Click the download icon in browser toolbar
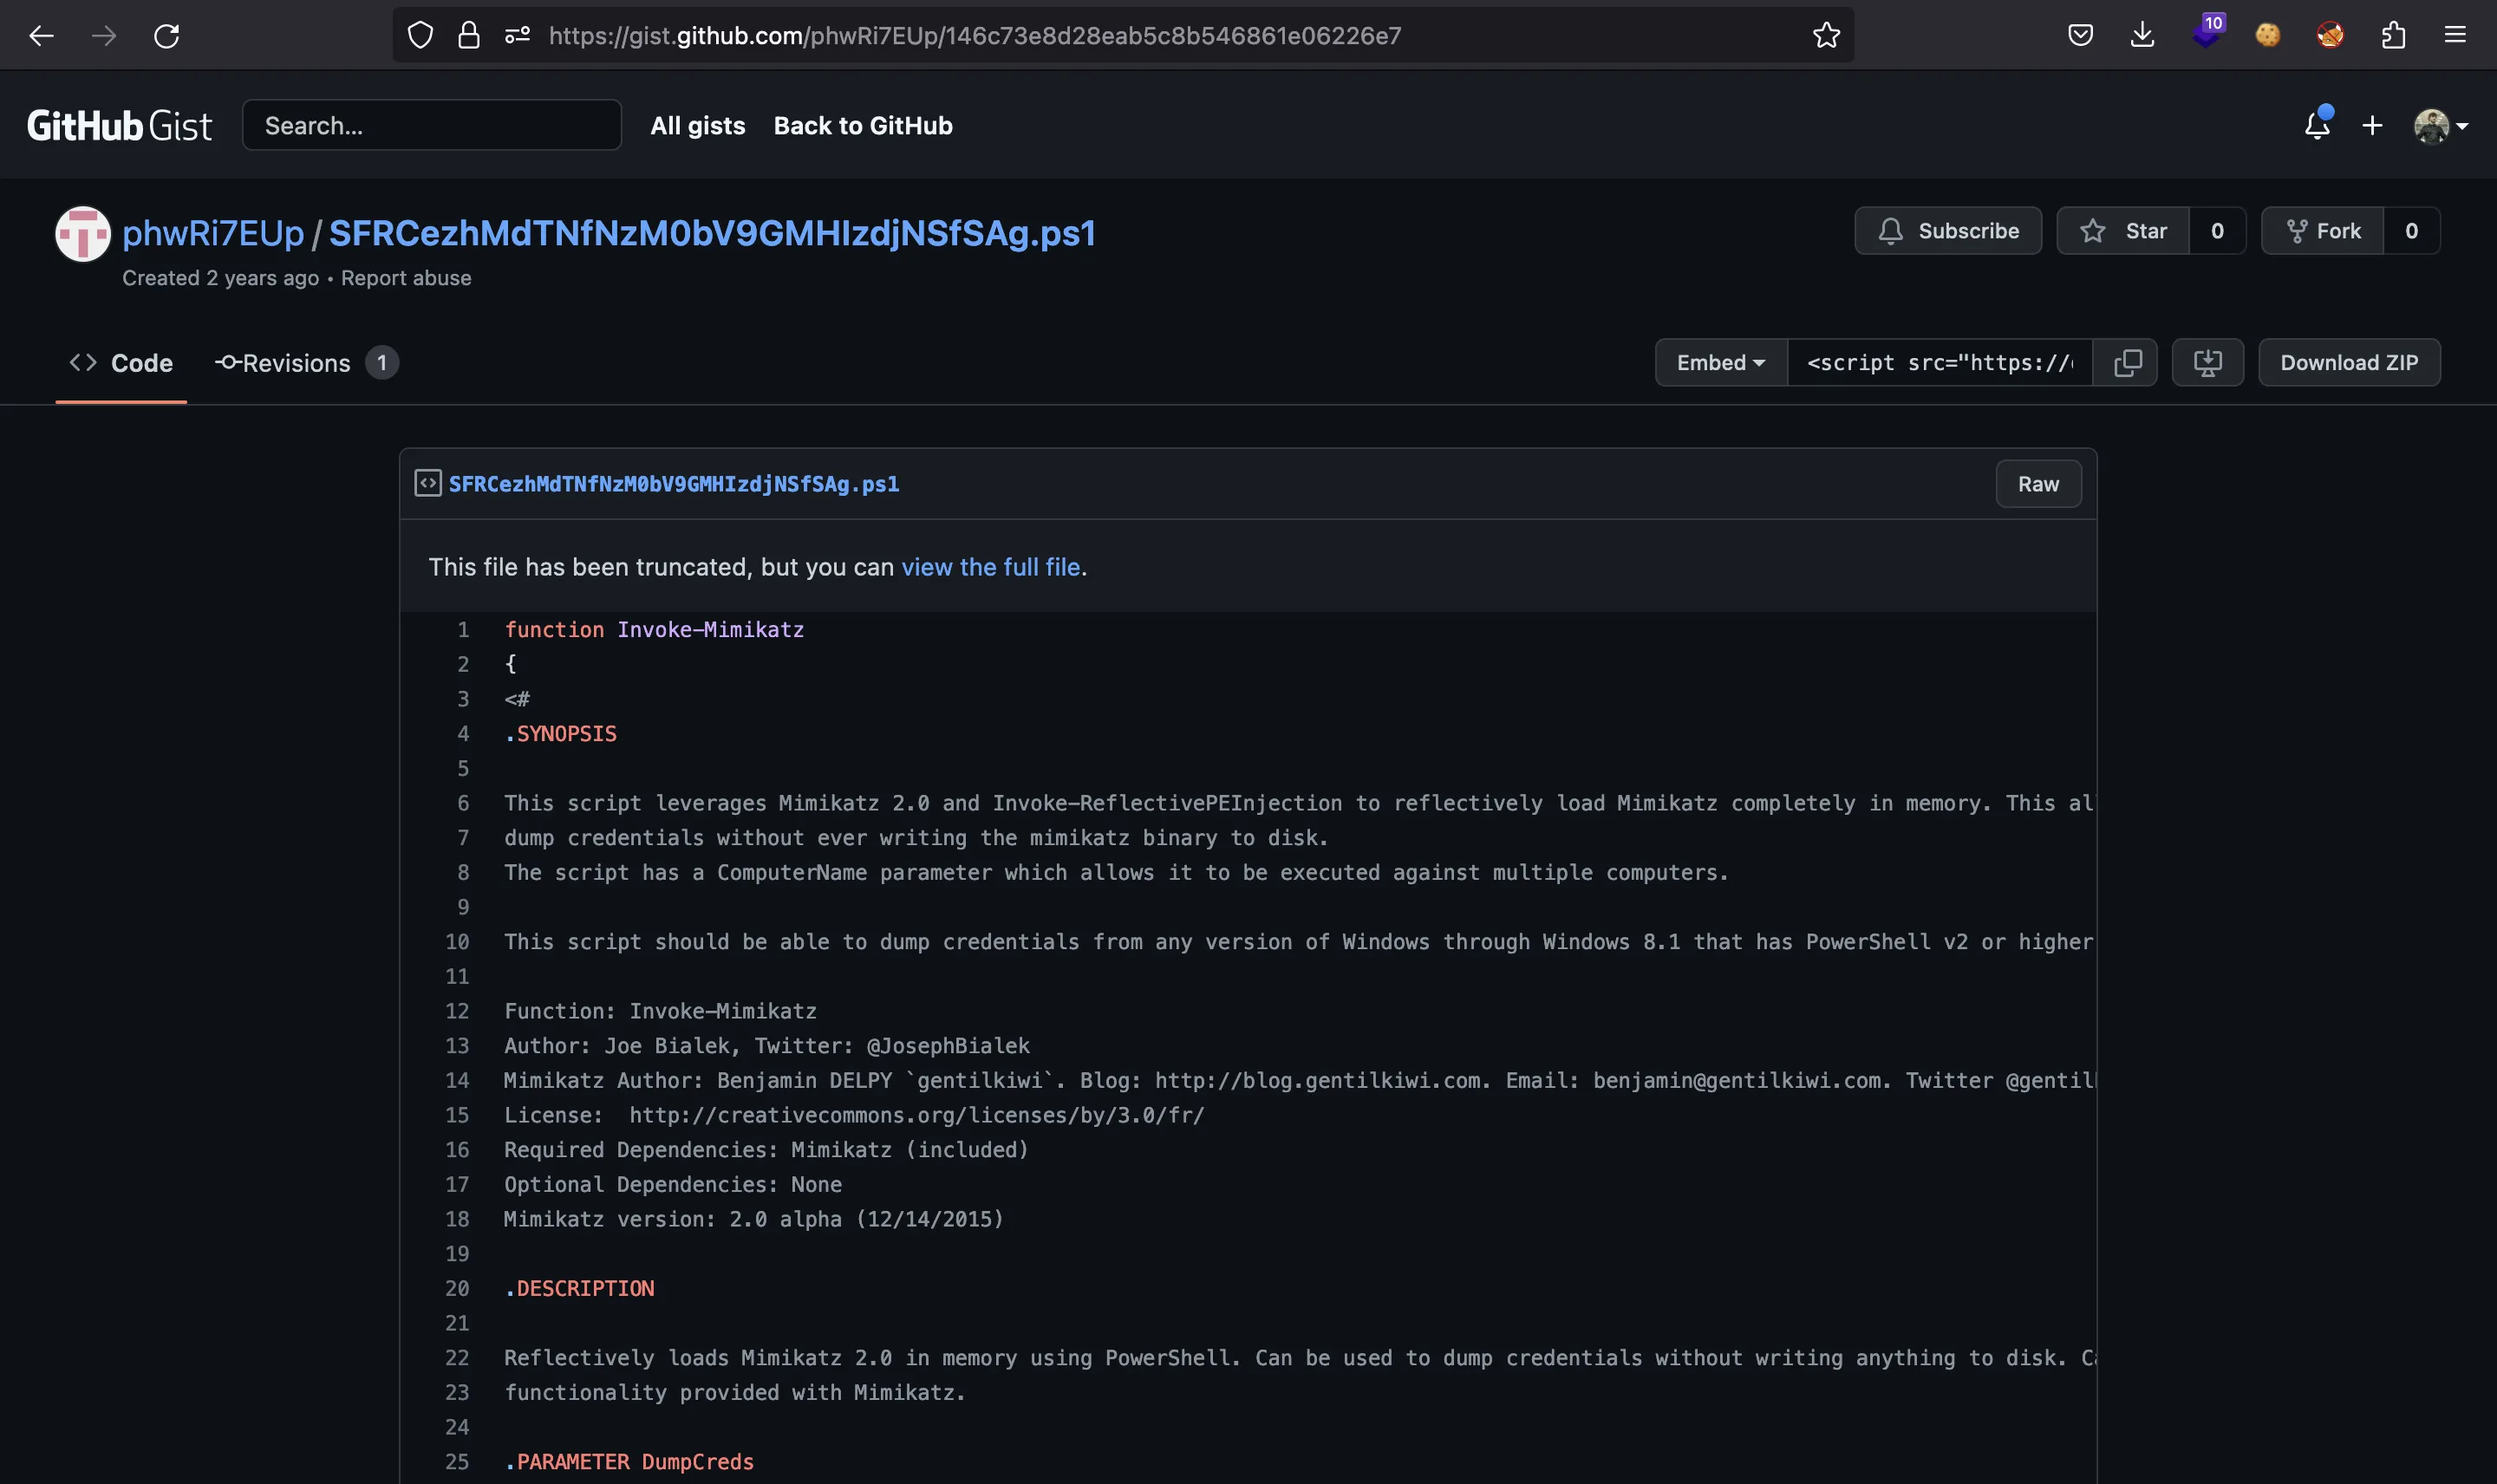Viewport: 2497px width, 1484px height. pos(2143,34)
